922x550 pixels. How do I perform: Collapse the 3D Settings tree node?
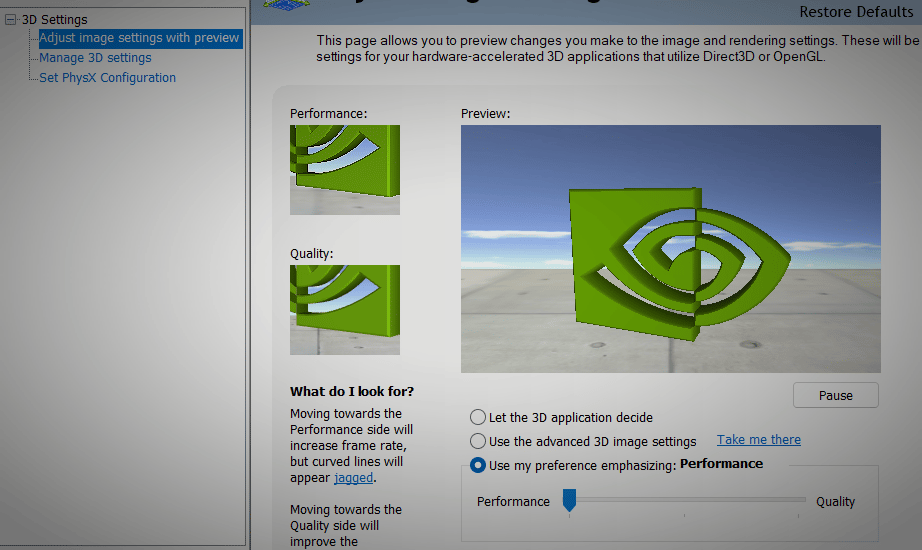point(11,20)
